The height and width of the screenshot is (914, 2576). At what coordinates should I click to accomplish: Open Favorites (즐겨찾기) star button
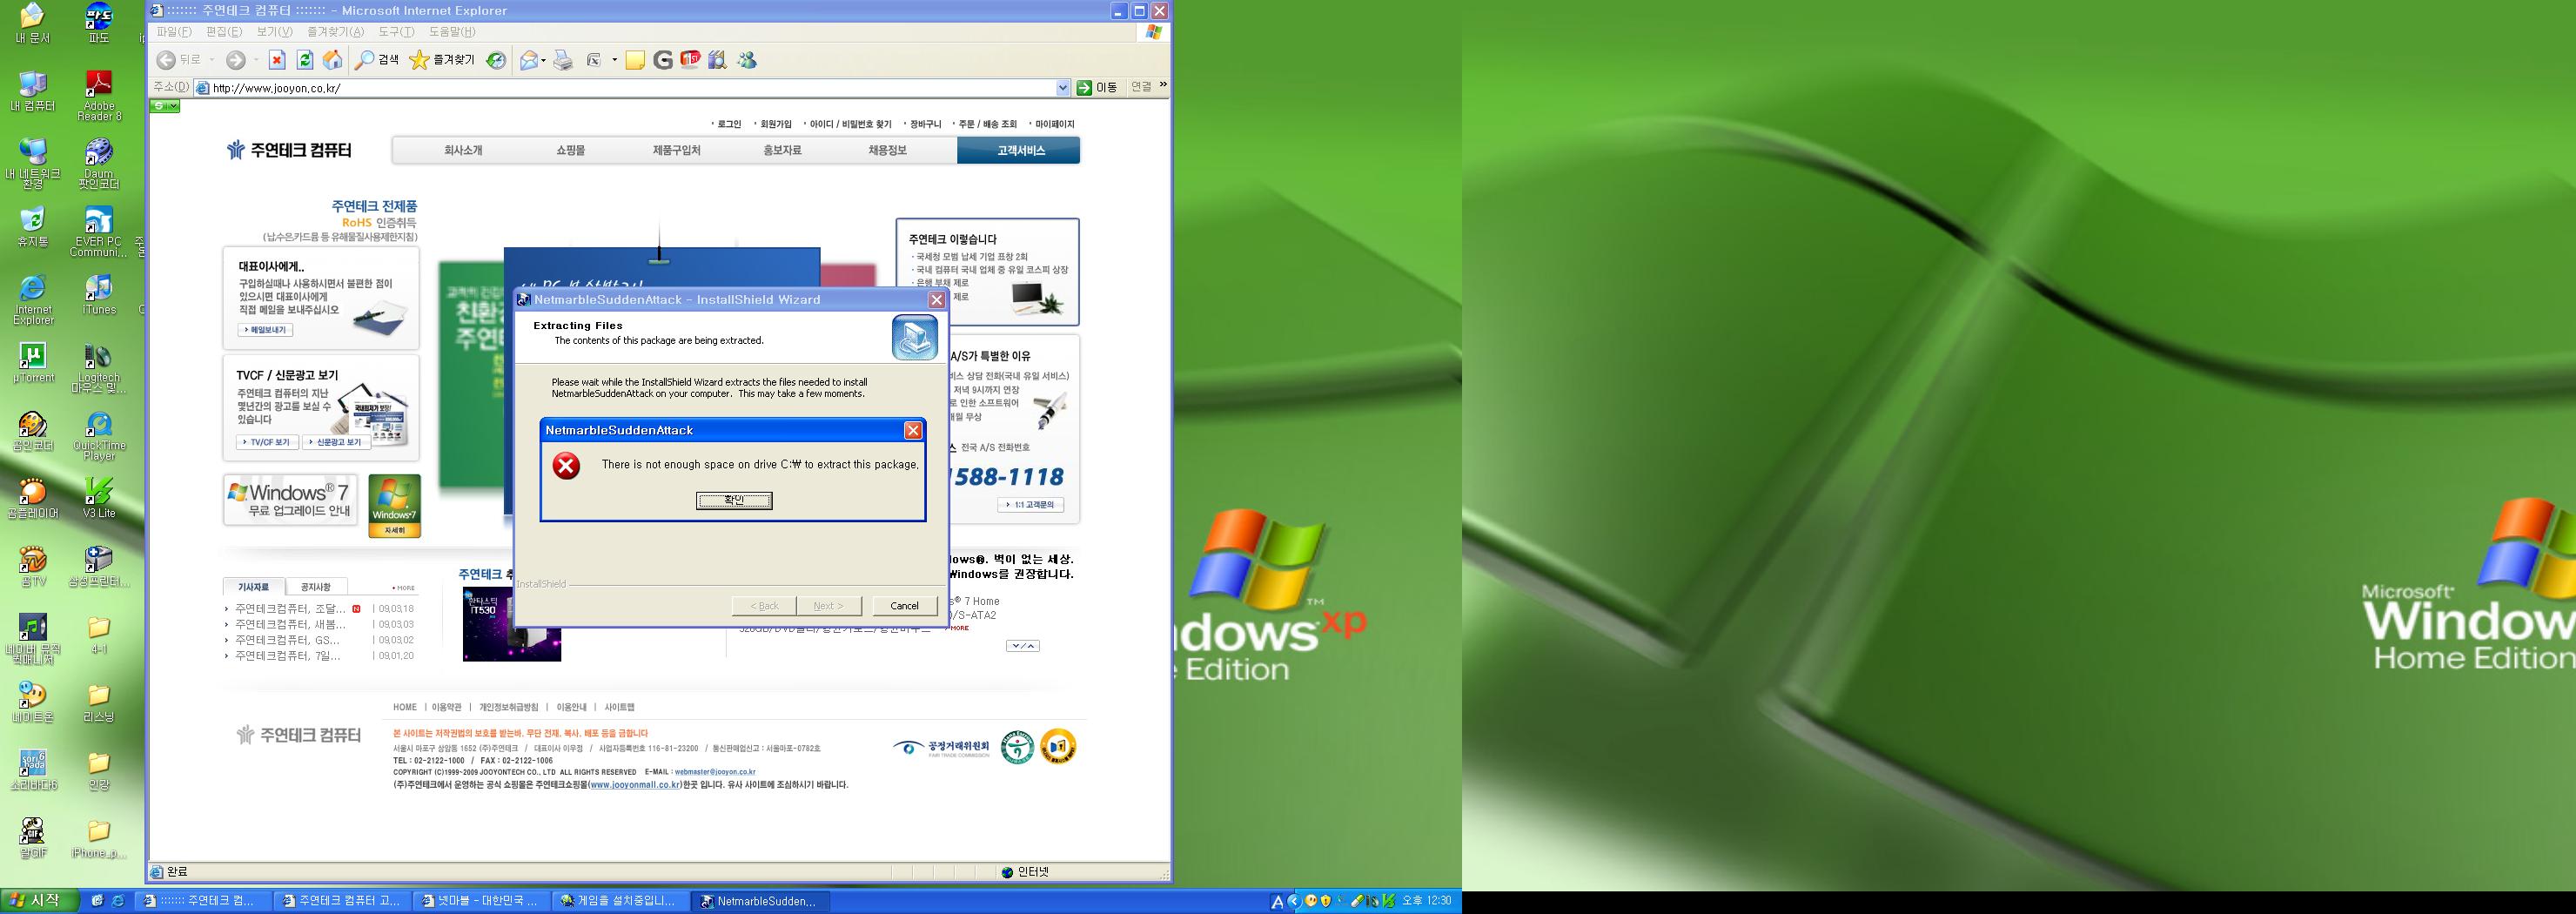click(x=442, y=60)
